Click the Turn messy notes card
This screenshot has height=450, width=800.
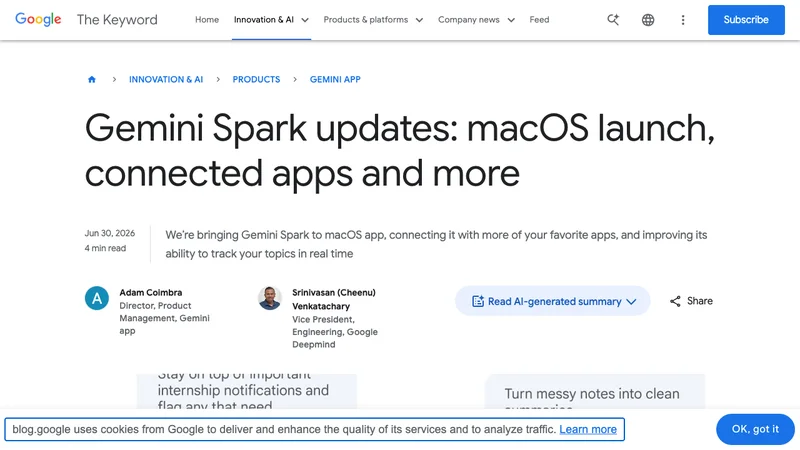tap(595, 391)
